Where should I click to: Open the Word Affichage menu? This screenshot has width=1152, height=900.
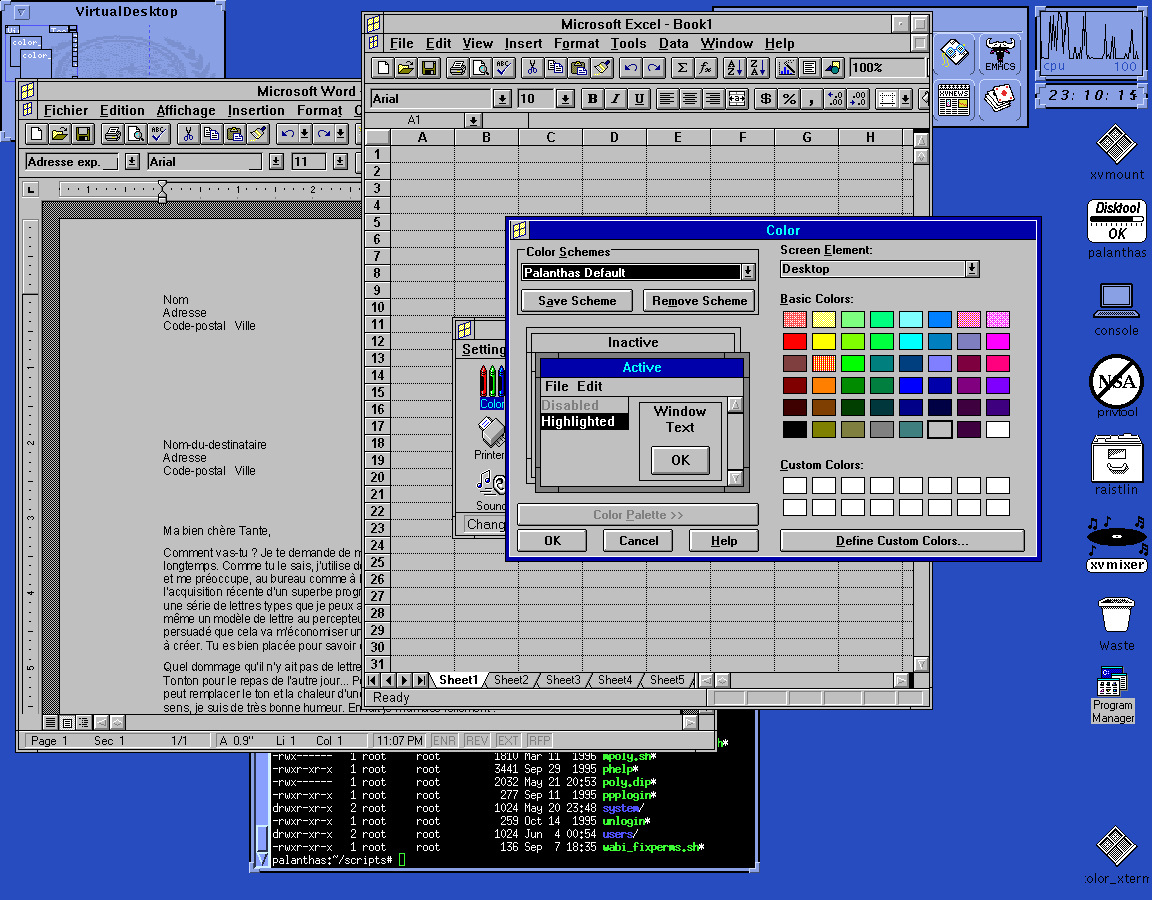coord(186,110)
